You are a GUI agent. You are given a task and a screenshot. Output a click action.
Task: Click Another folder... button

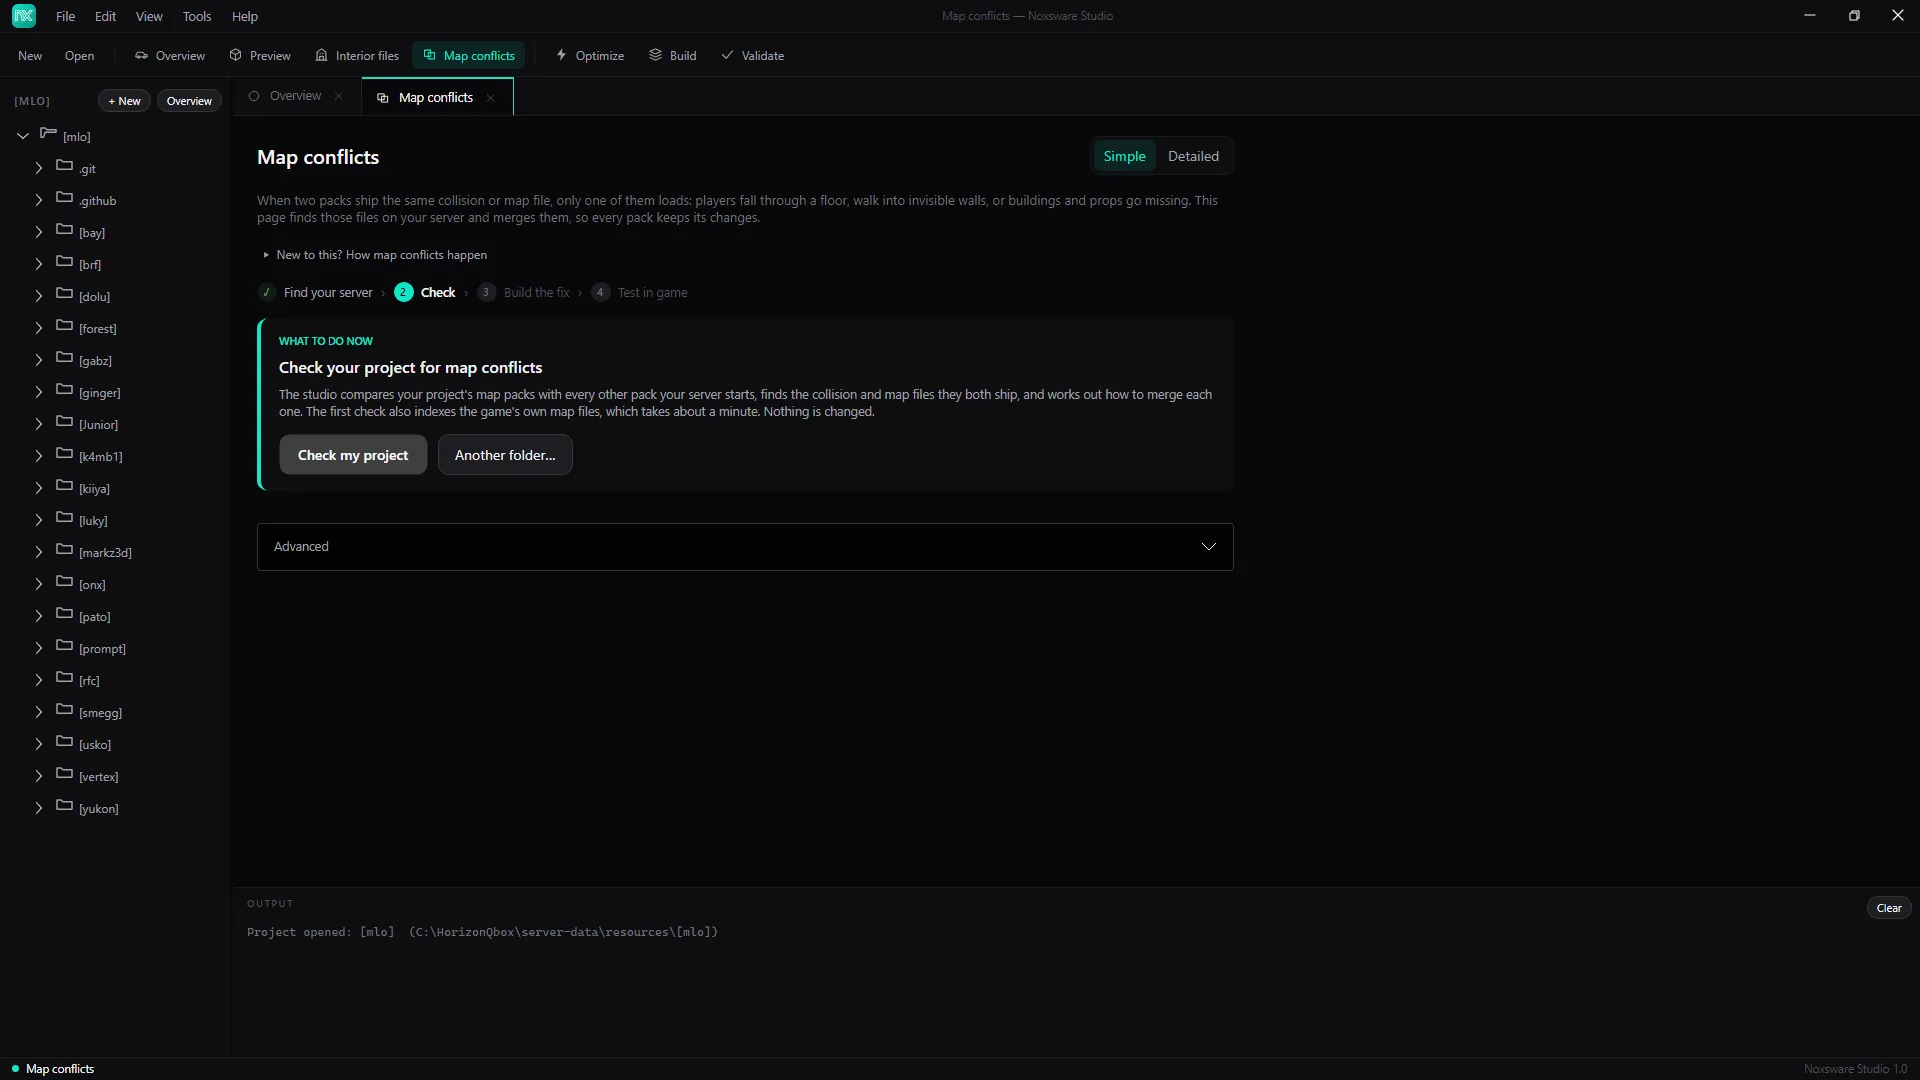coord(505,455)
